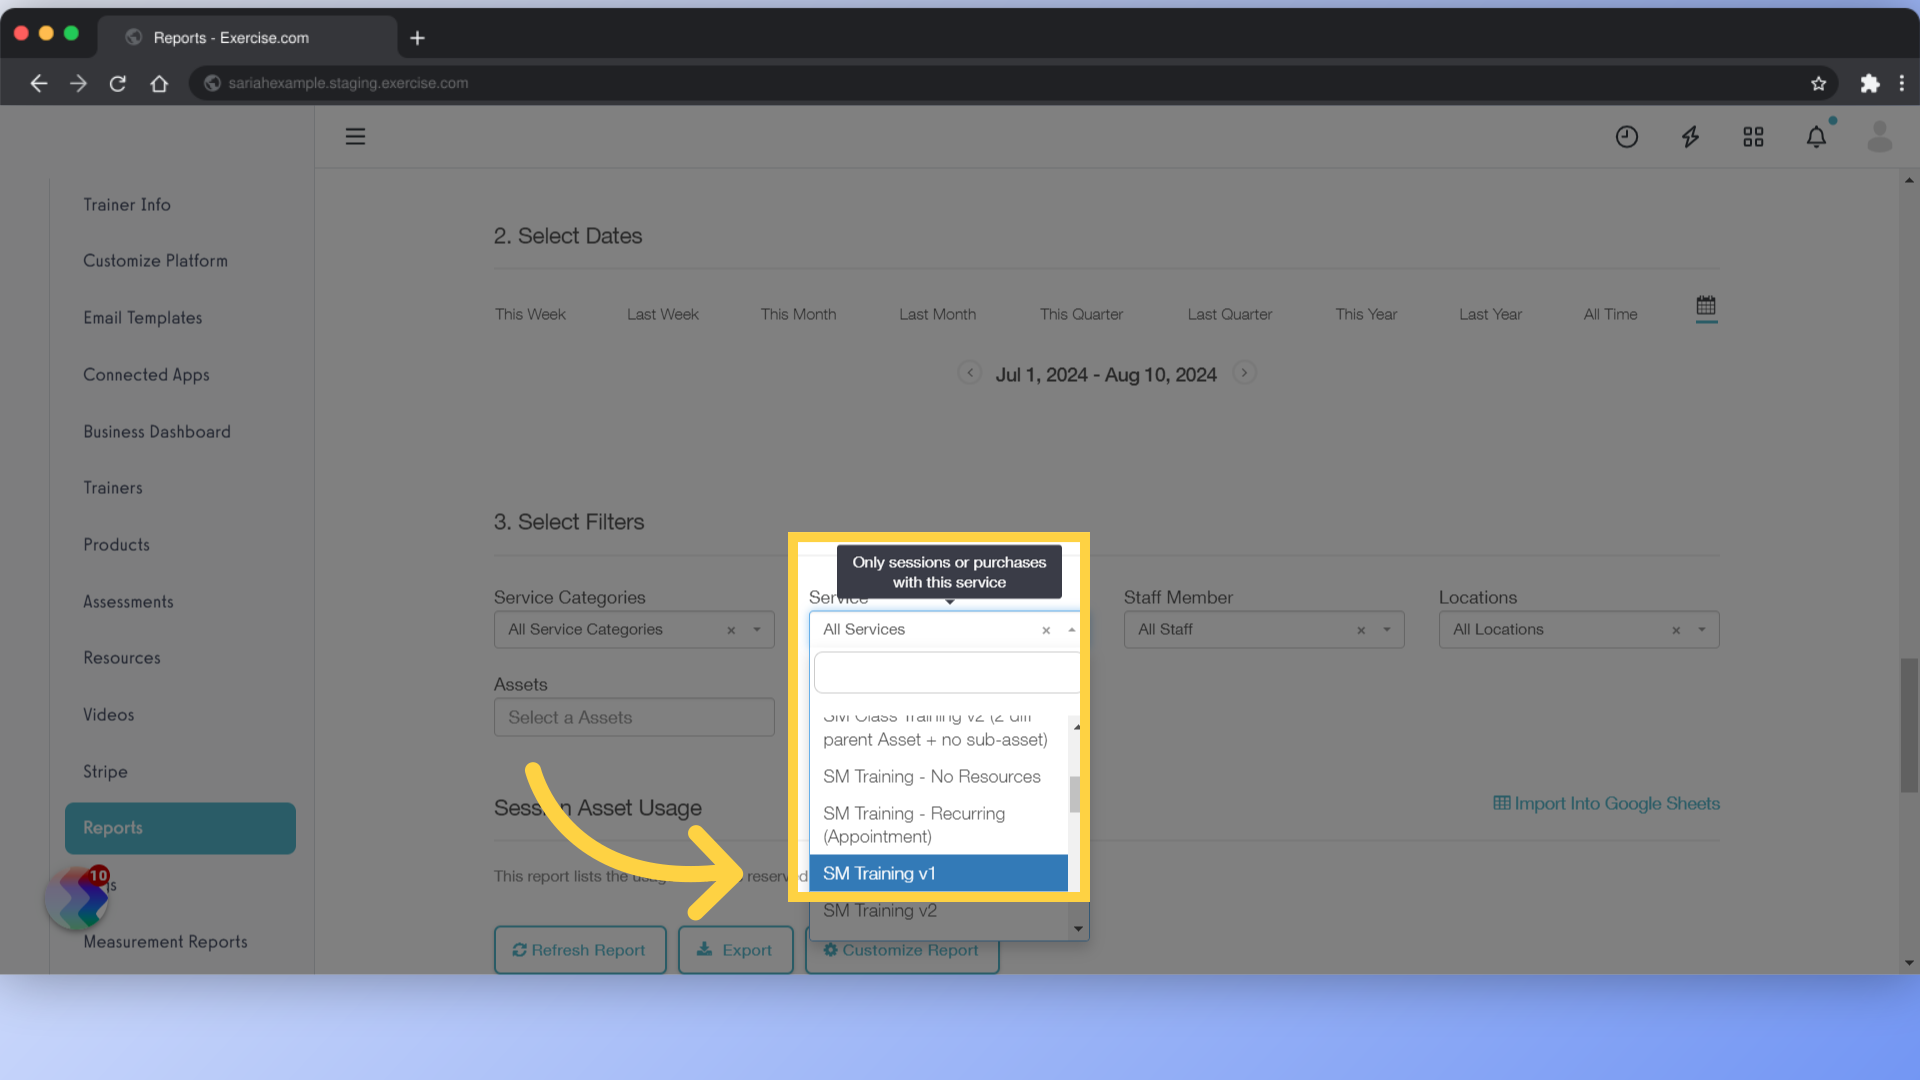Open browser extensions puzzle icon
This screenshot has width=1920, height=1080.
coord(1869,83)
